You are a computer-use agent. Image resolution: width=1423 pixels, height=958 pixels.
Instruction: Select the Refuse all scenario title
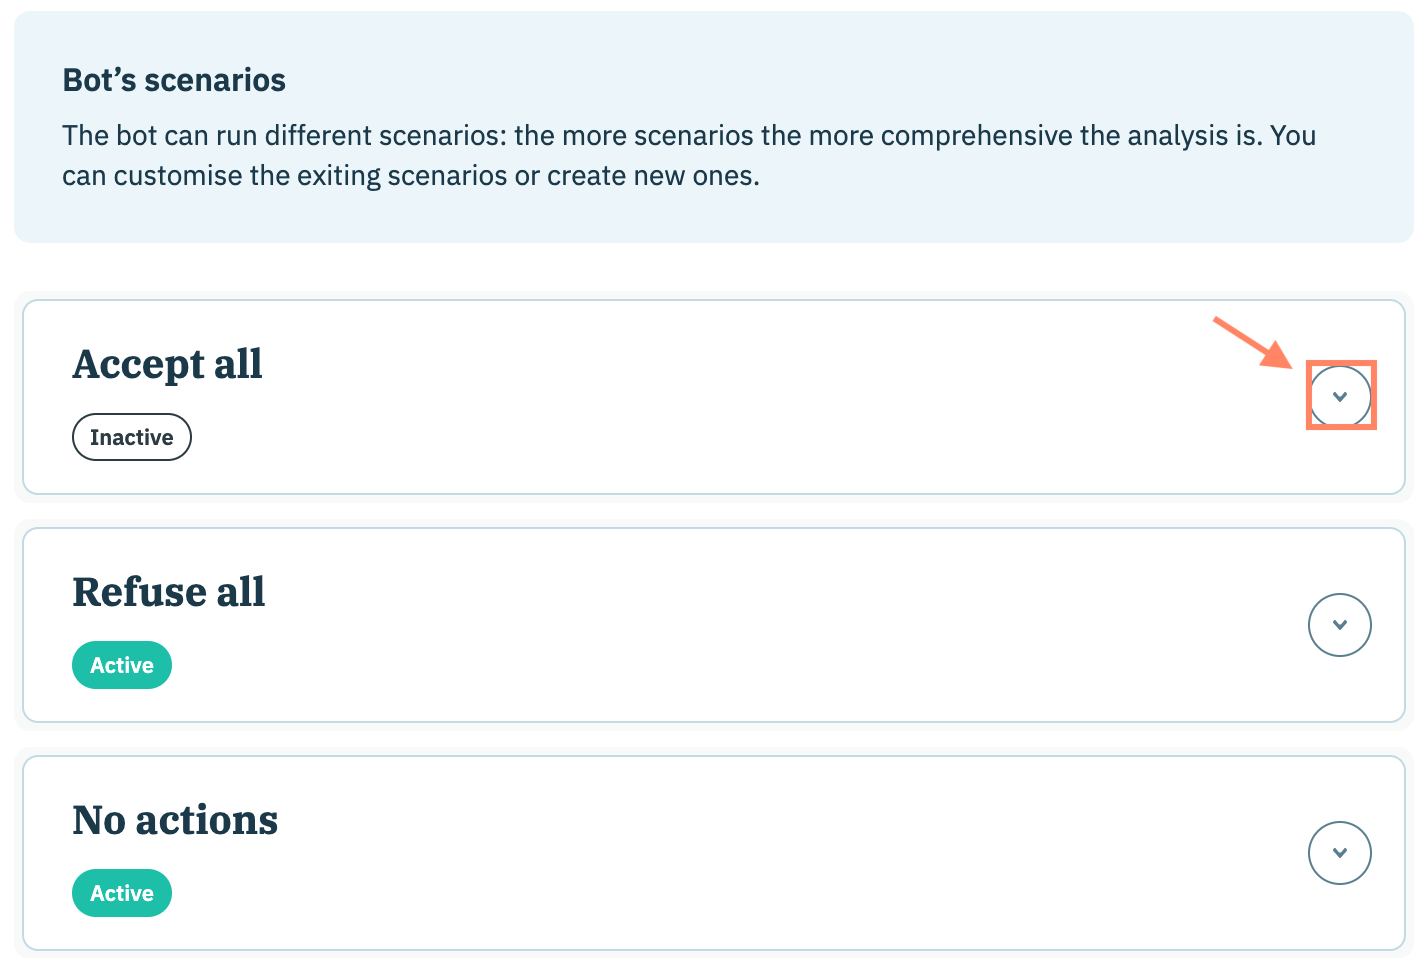click(169, 592)
